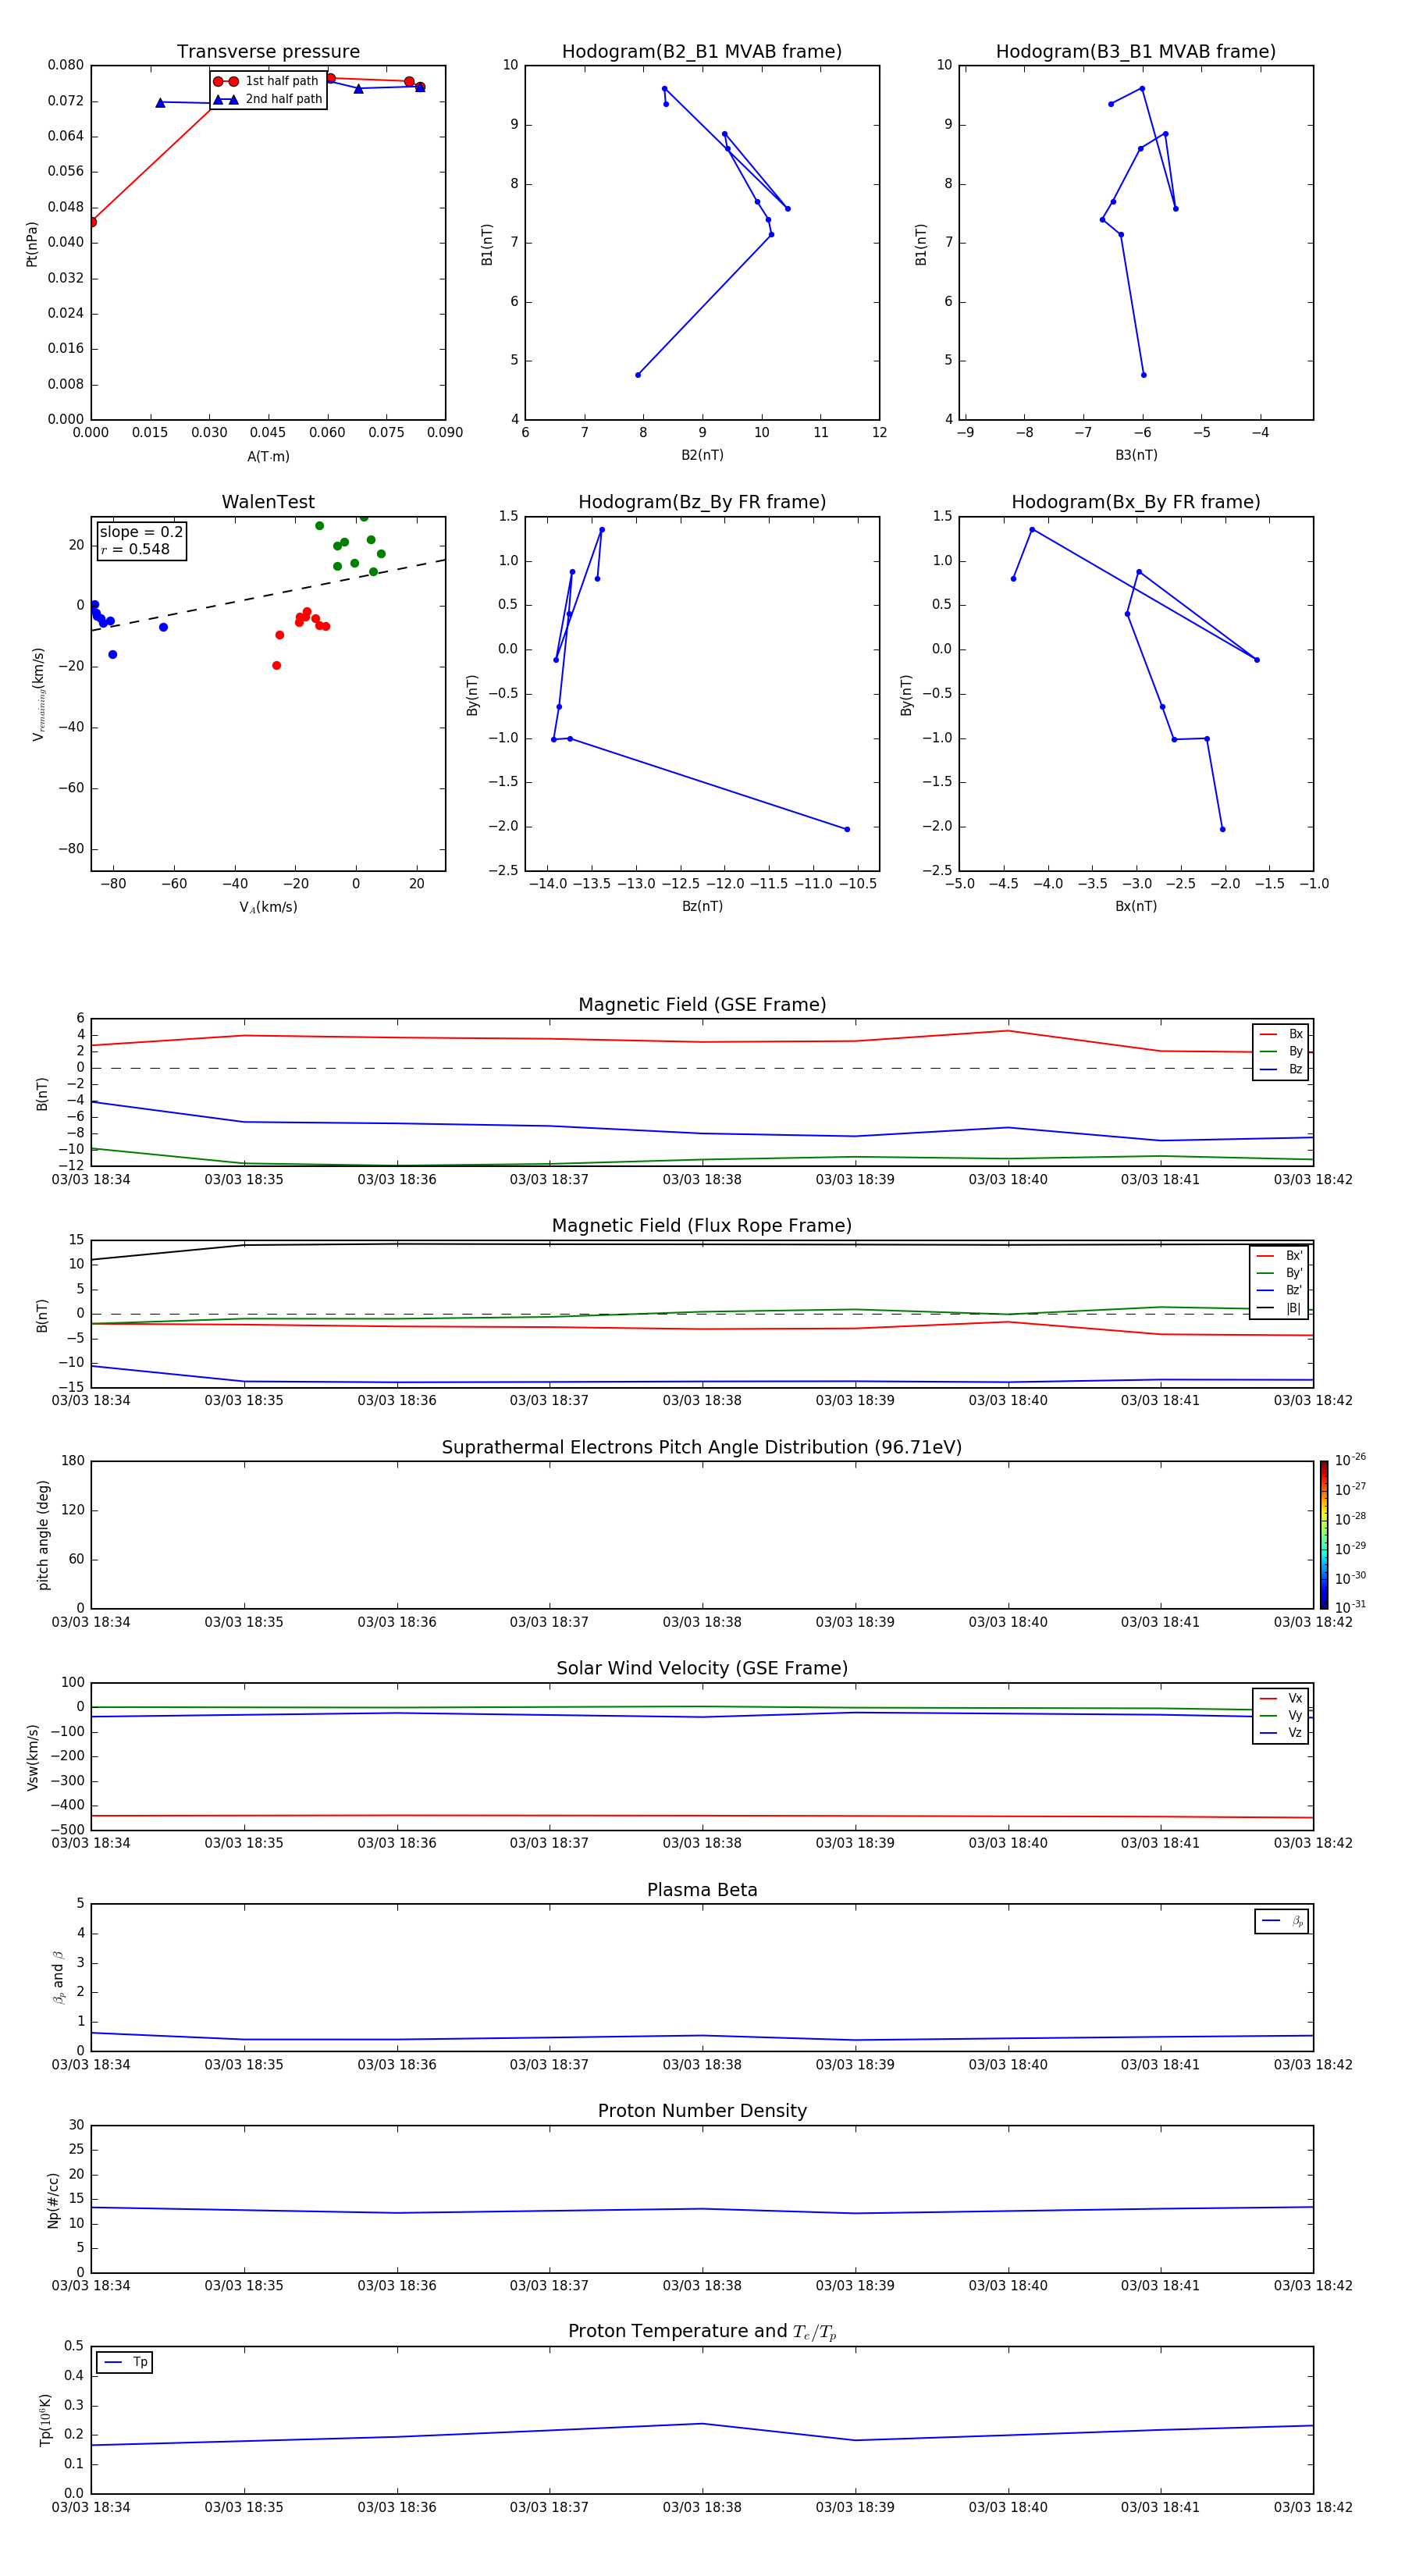Click the 03/03 18:38 tick on Proton Number Density

702,2285
